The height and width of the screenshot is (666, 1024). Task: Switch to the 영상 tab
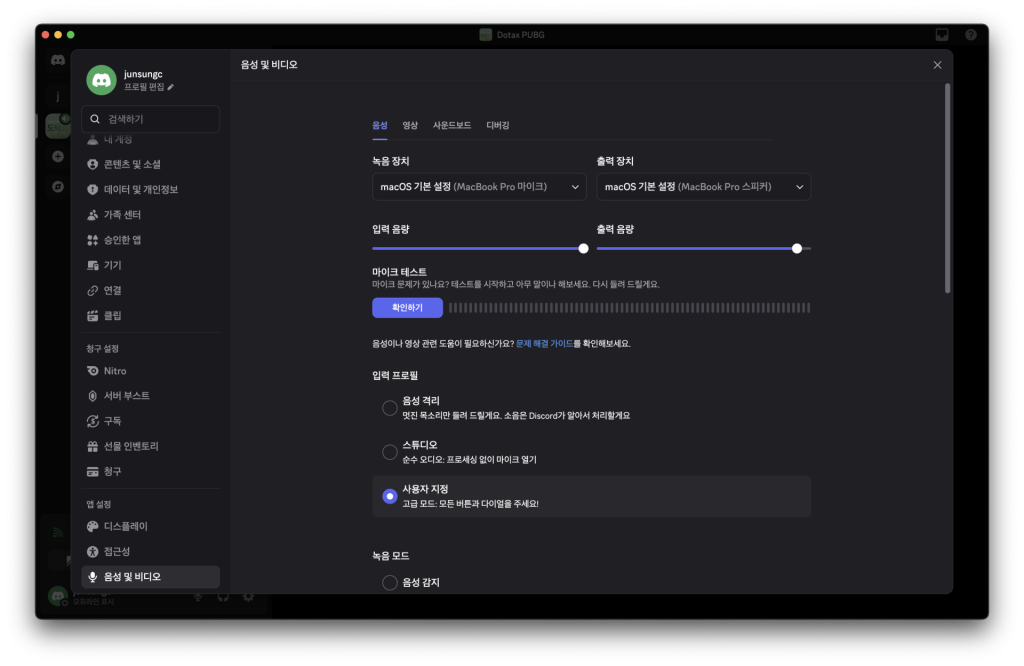click(x=410, y=126)
